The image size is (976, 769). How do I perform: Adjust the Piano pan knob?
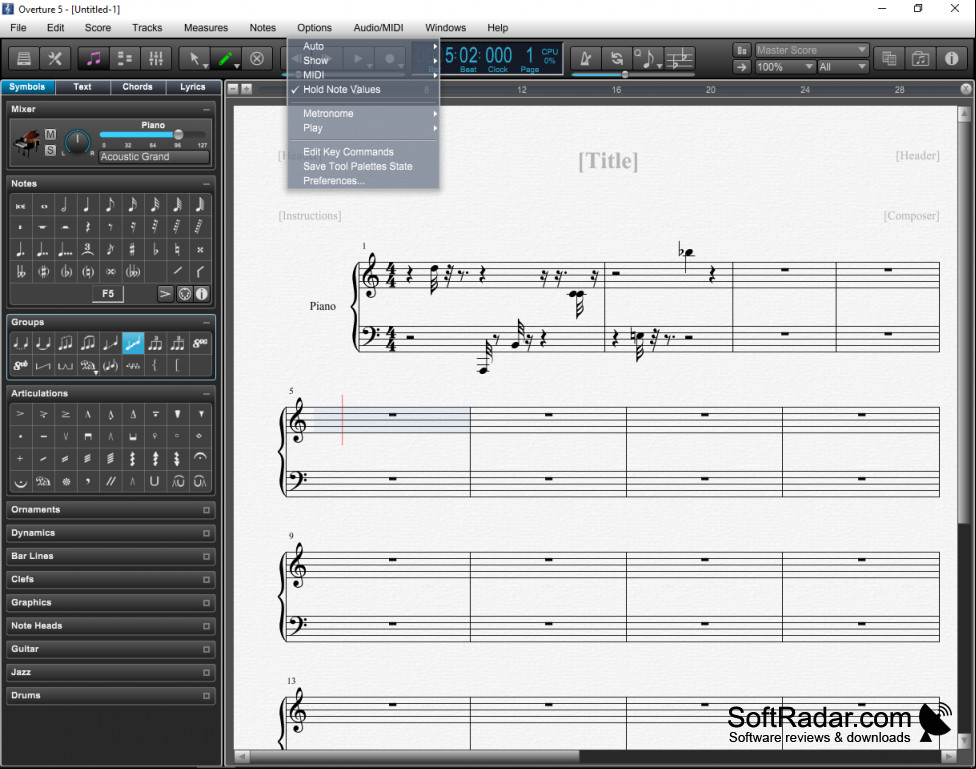[77, 141]
